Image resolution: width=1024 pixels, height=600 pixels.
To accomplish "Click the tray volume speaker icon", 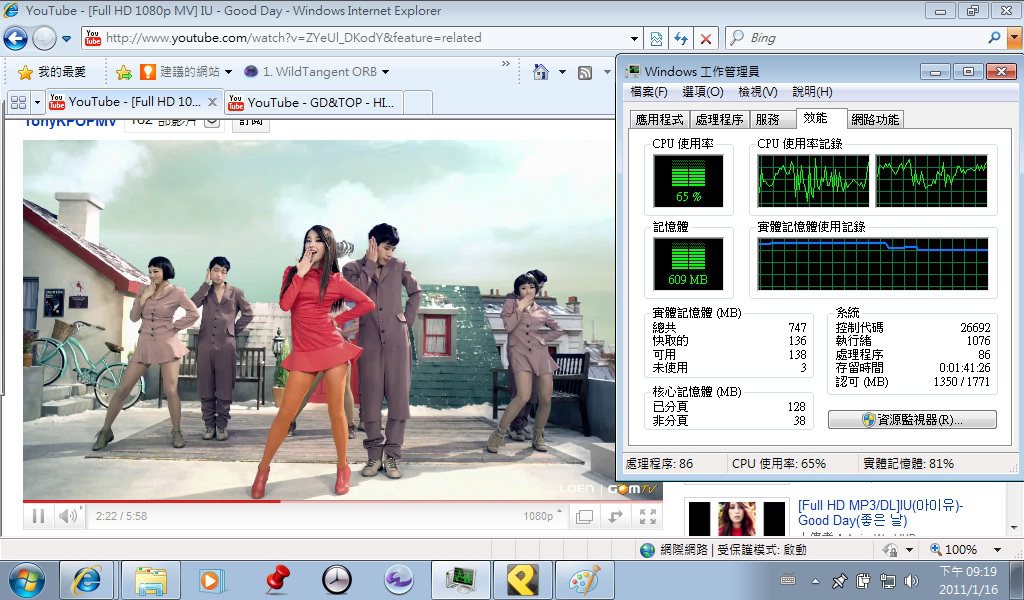I will coord(910,580).
